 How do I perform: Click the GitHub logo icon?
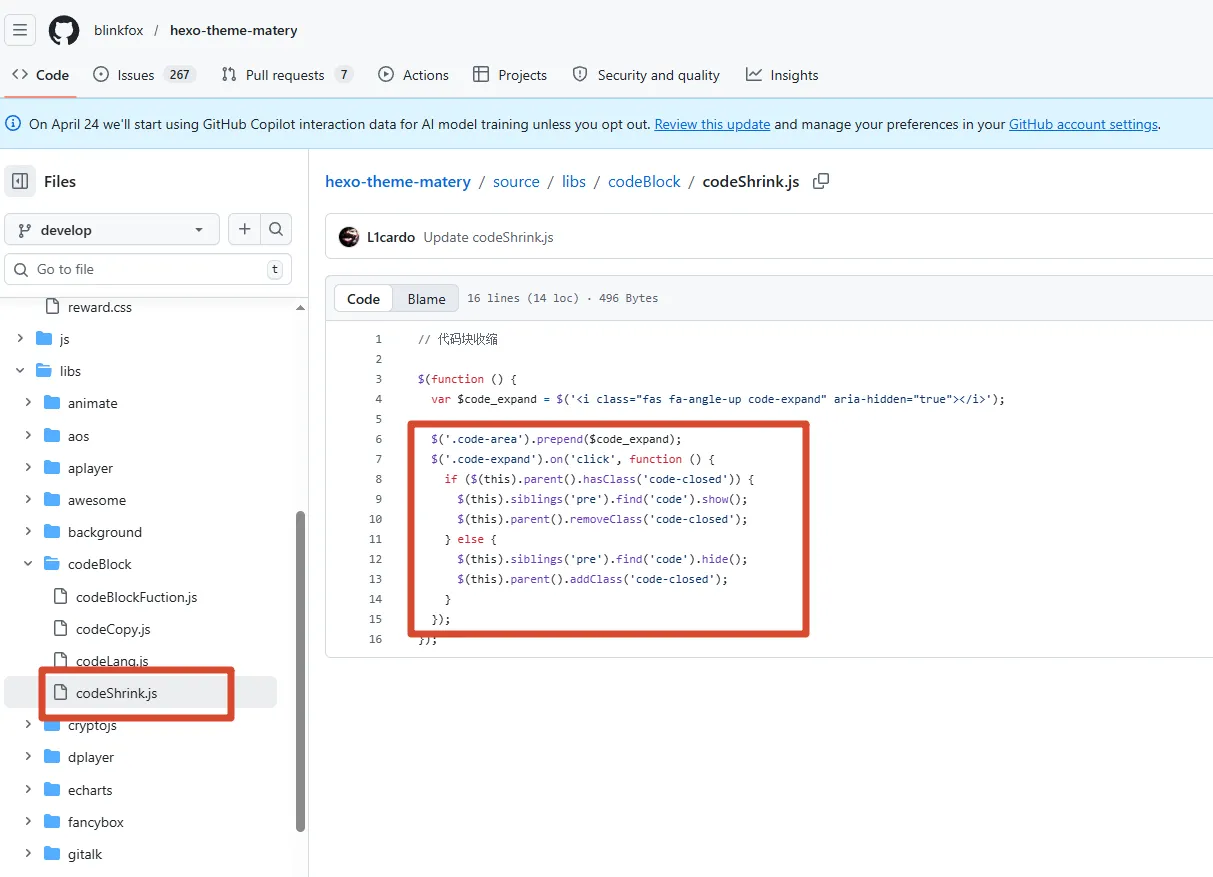click(x=64, y=30)
